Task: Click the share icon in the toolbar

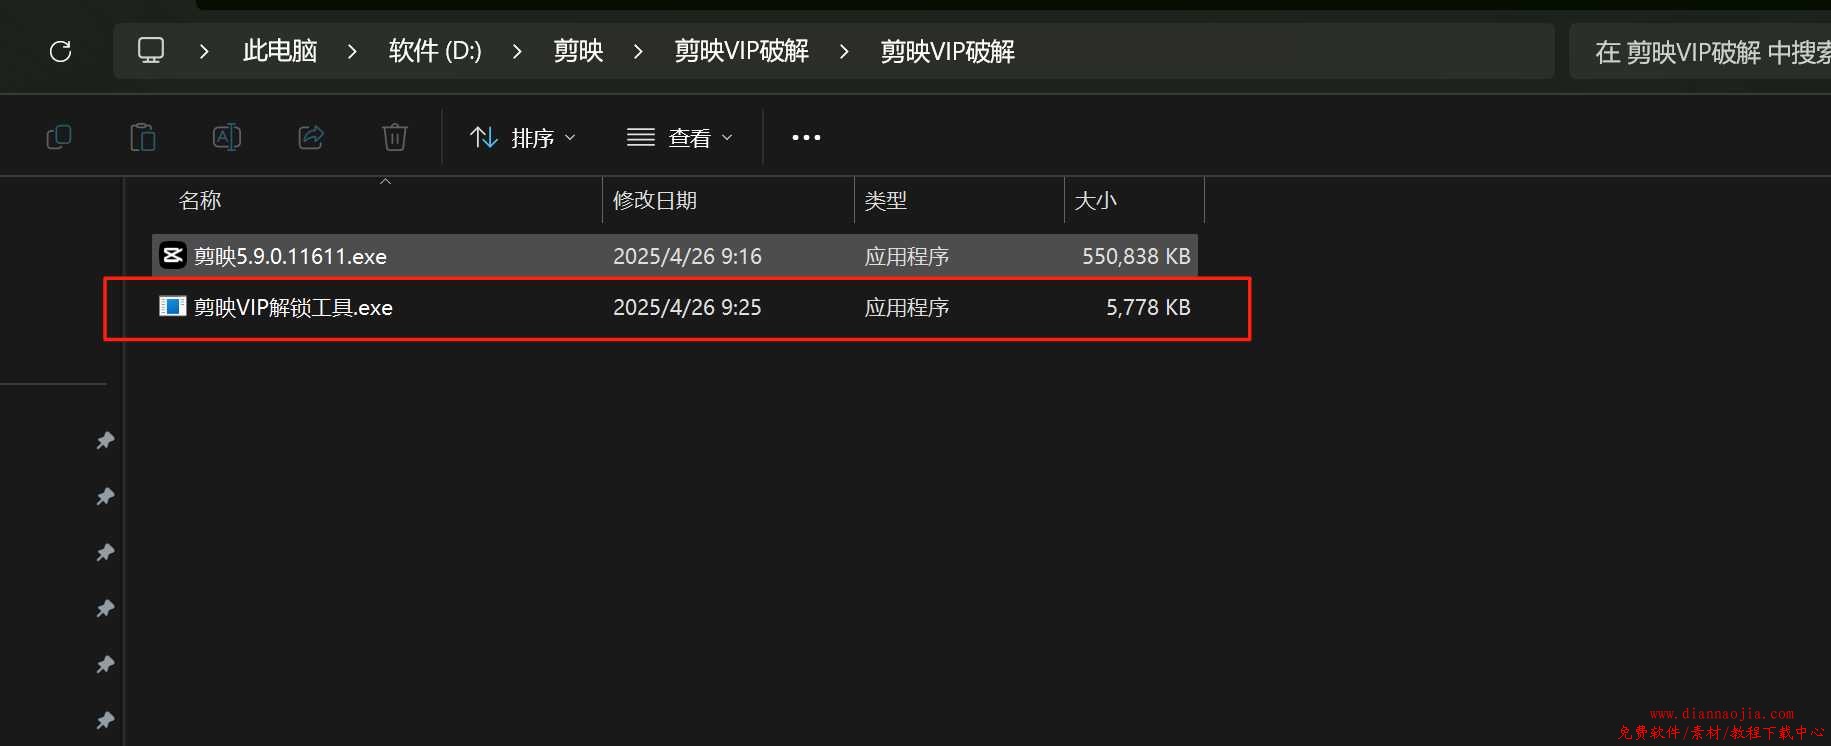Action: (311, 137)
